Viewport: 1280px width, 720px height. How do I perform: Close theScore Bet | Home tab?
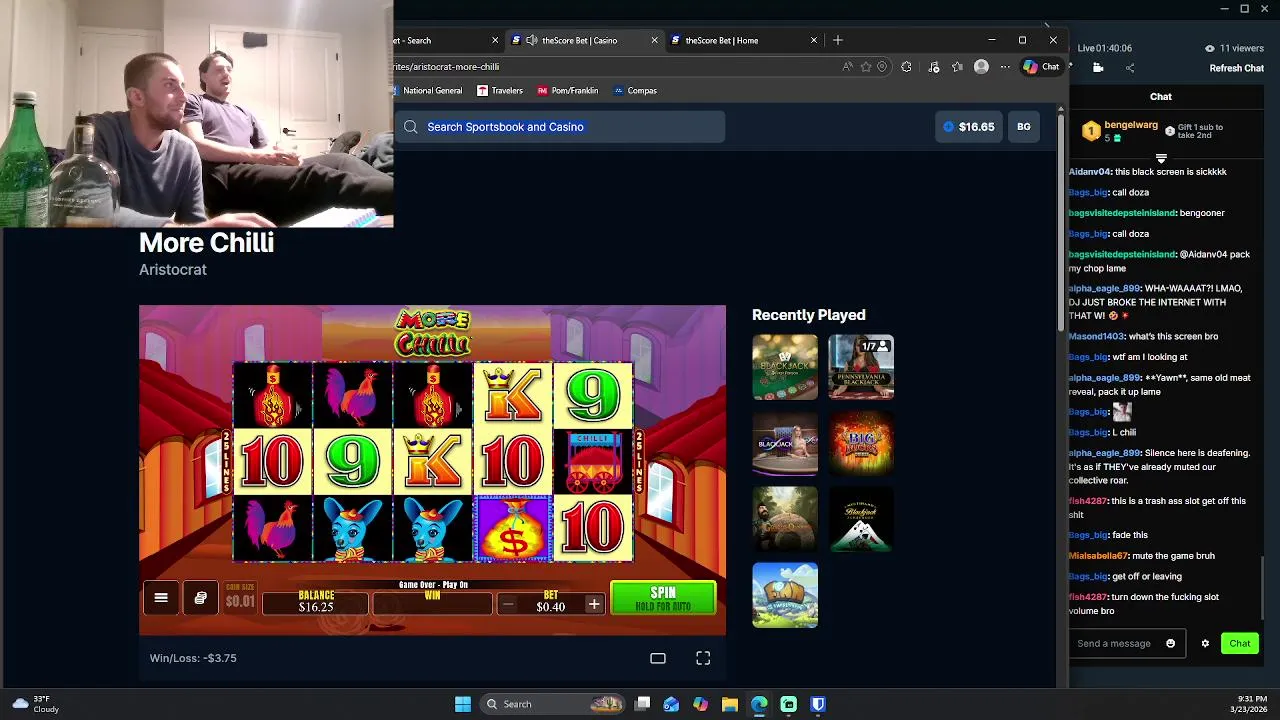814,40
